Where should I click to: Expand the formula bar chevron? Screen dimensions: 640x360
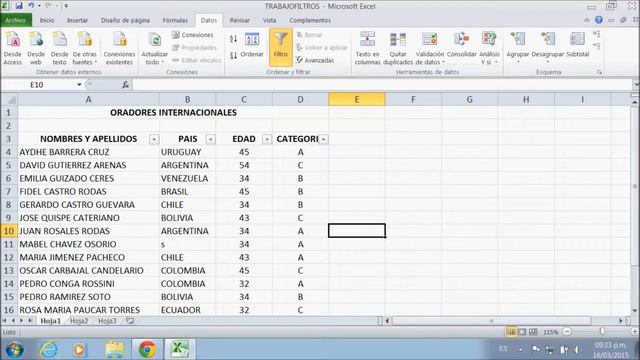pos(636,84)
